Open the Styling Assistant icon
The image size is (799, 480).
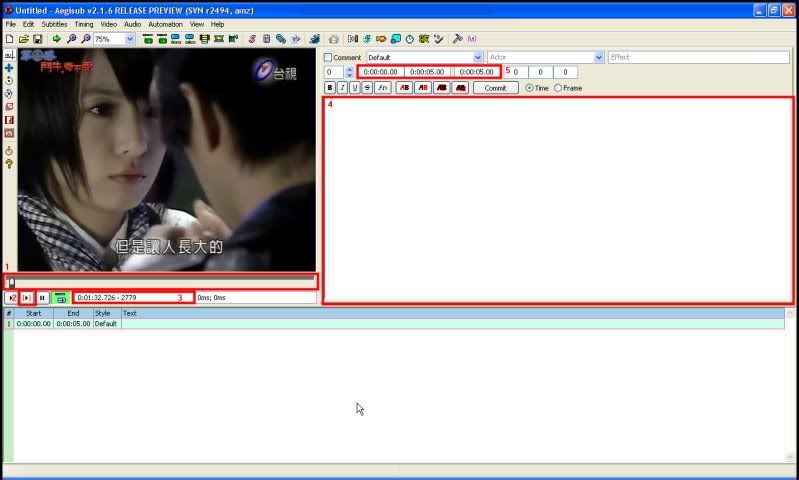click(x=367, y=39)
